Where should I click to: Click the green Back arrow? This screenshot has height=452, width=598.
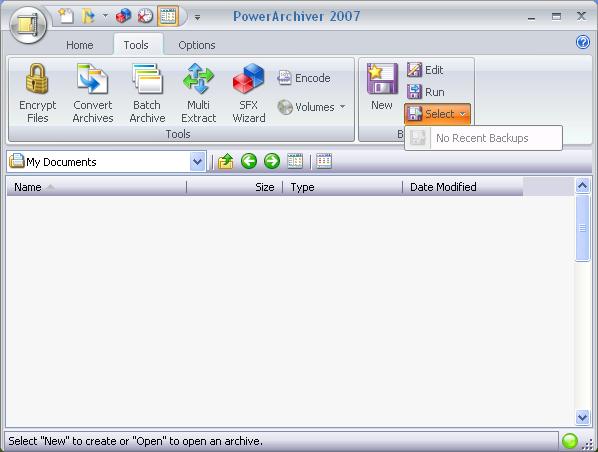(x=249, y=161)
